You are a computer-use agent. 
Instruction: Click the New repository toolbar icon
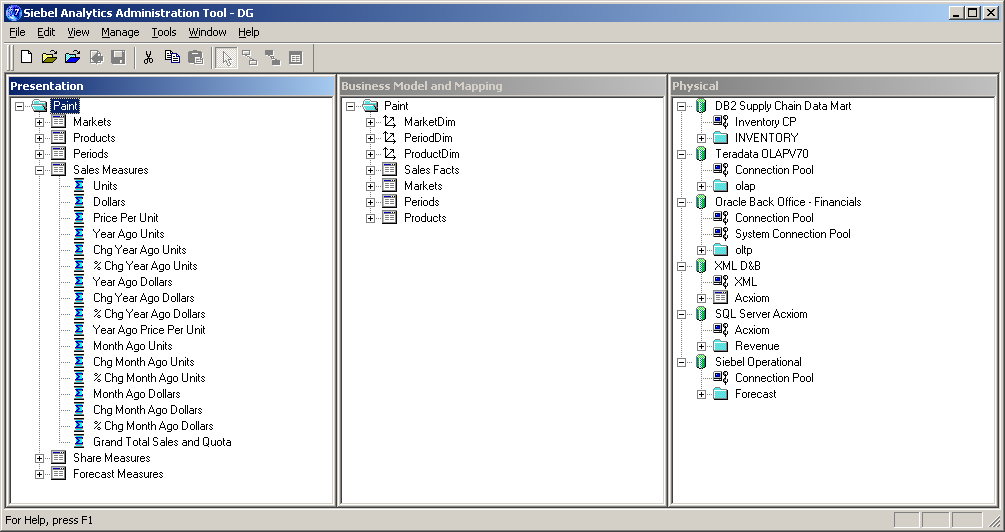(x=26, y=58)
